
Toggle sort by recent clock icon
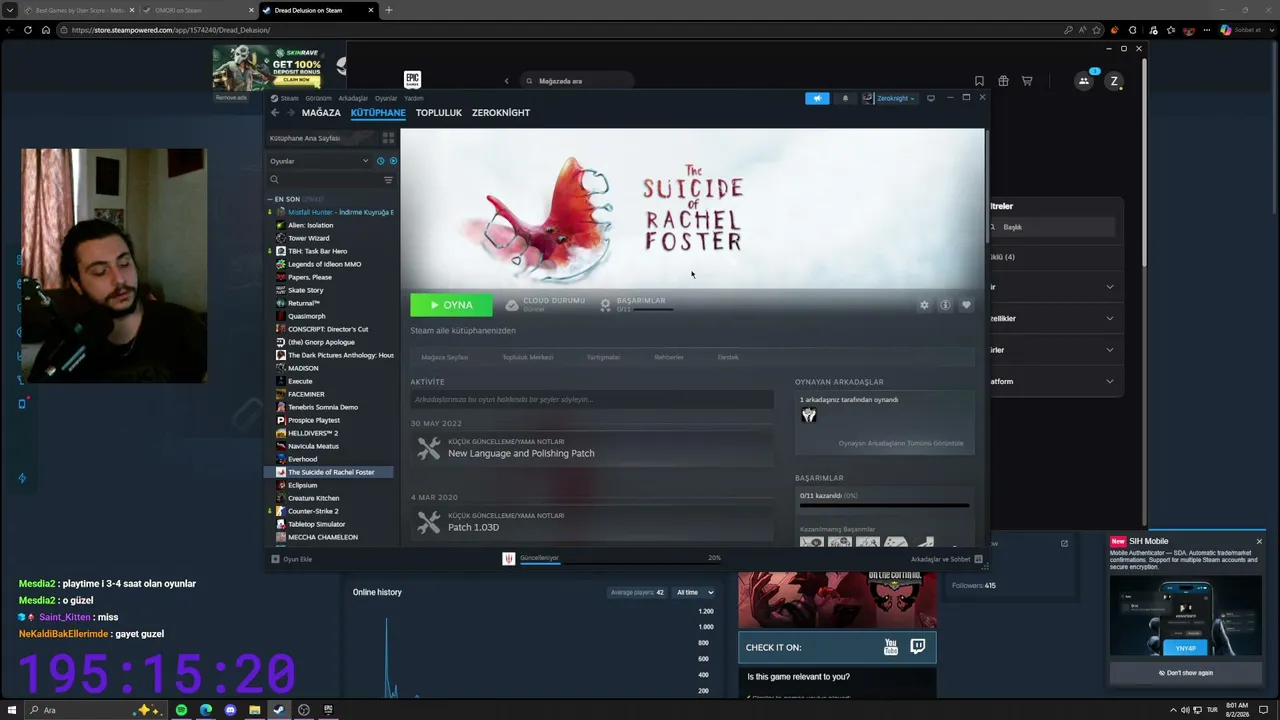pyautogui.click(x=381, y=161)
